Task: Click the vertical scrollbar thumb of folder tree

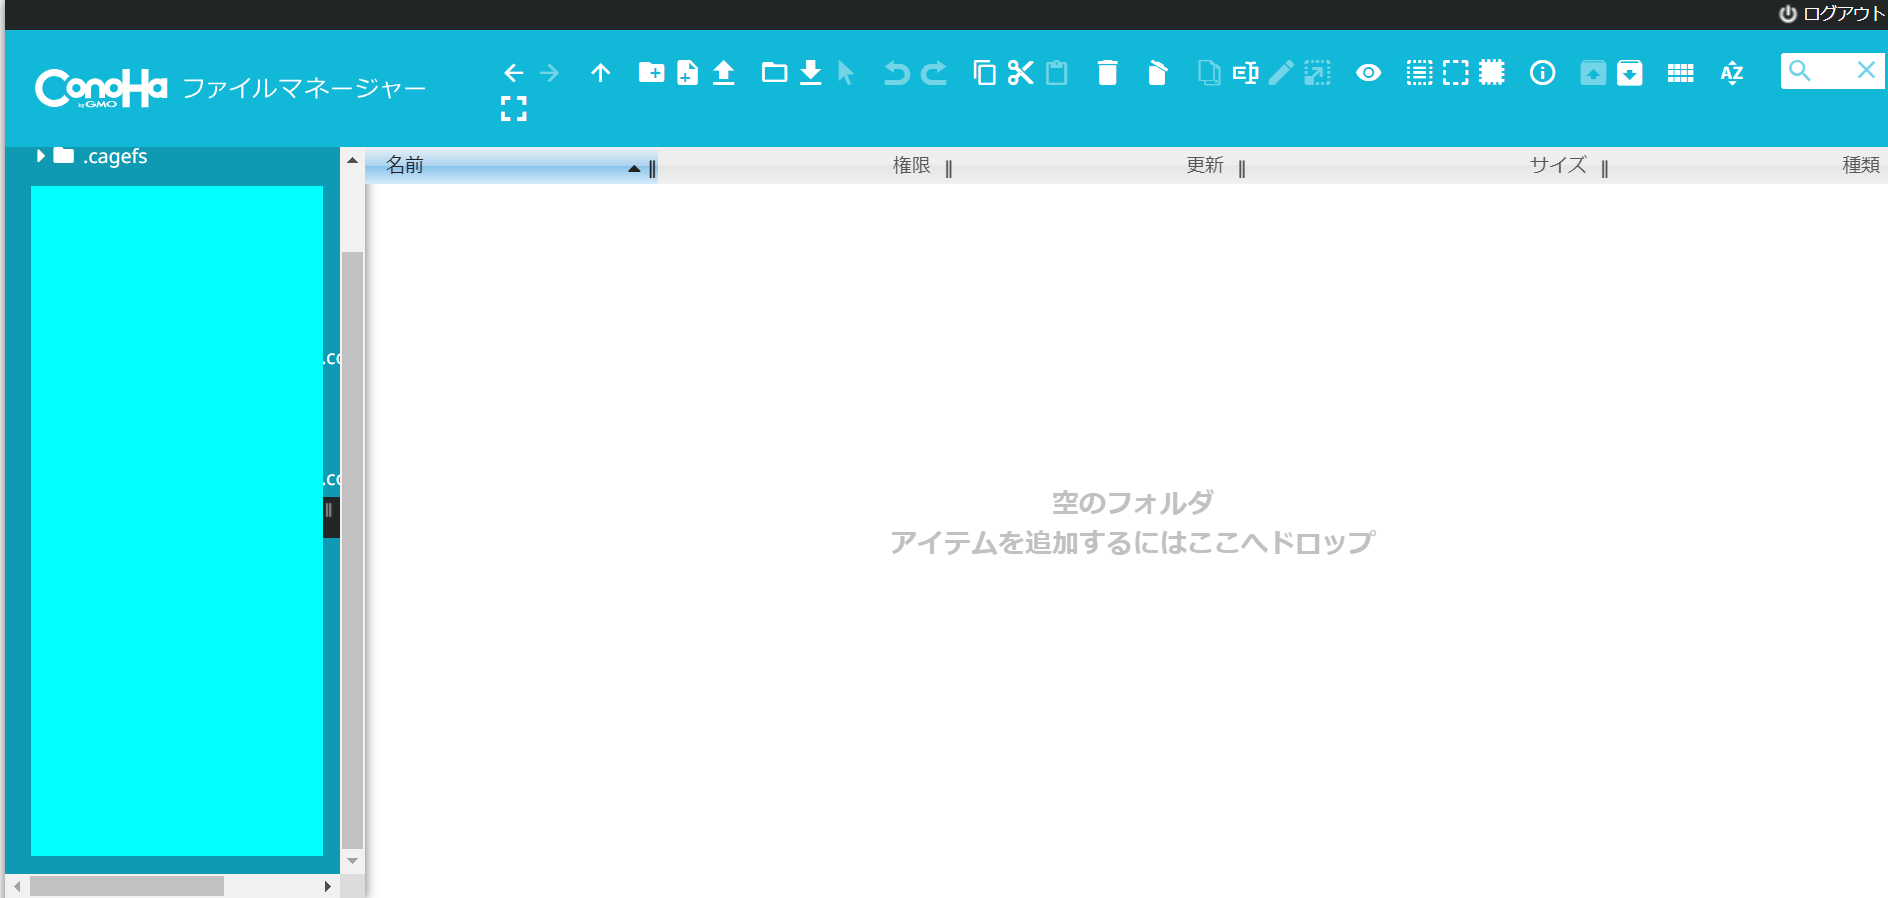Action: pyautogui.click(x=352, y=550)
